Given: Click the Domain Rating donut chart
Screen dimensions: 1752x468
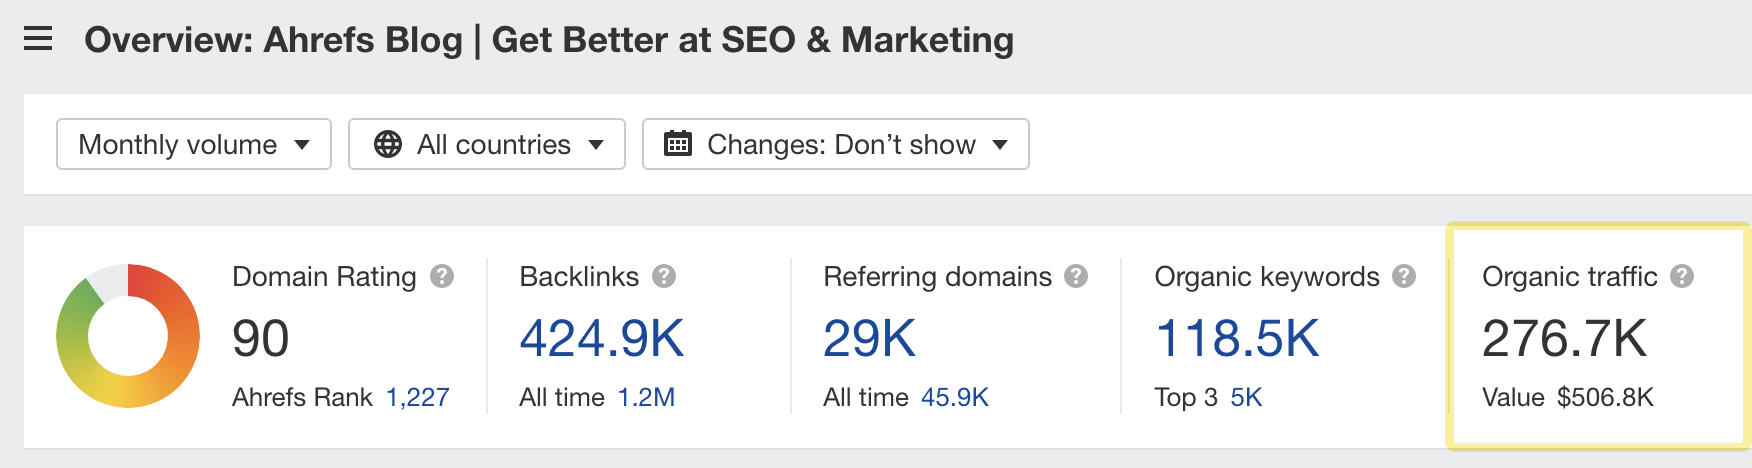Looking at the screenshot, I should point(128,336).
